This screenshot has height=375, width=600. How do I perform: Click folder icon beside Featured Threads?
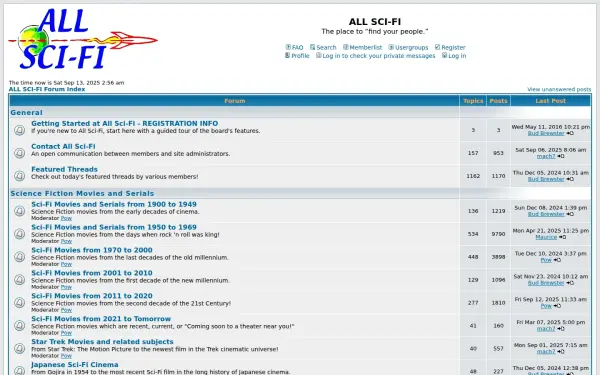coord(20,176)
